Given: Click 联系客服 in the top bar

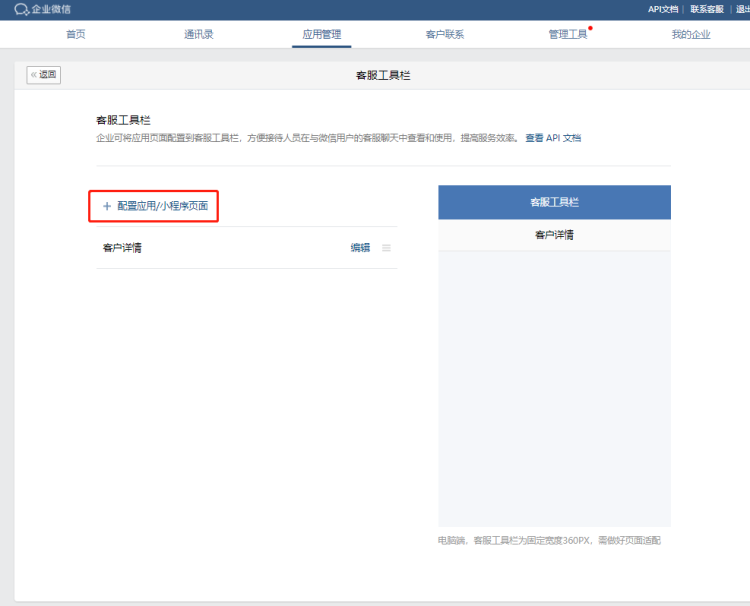Looking at the screenshot, I should (x=706, y=9).
